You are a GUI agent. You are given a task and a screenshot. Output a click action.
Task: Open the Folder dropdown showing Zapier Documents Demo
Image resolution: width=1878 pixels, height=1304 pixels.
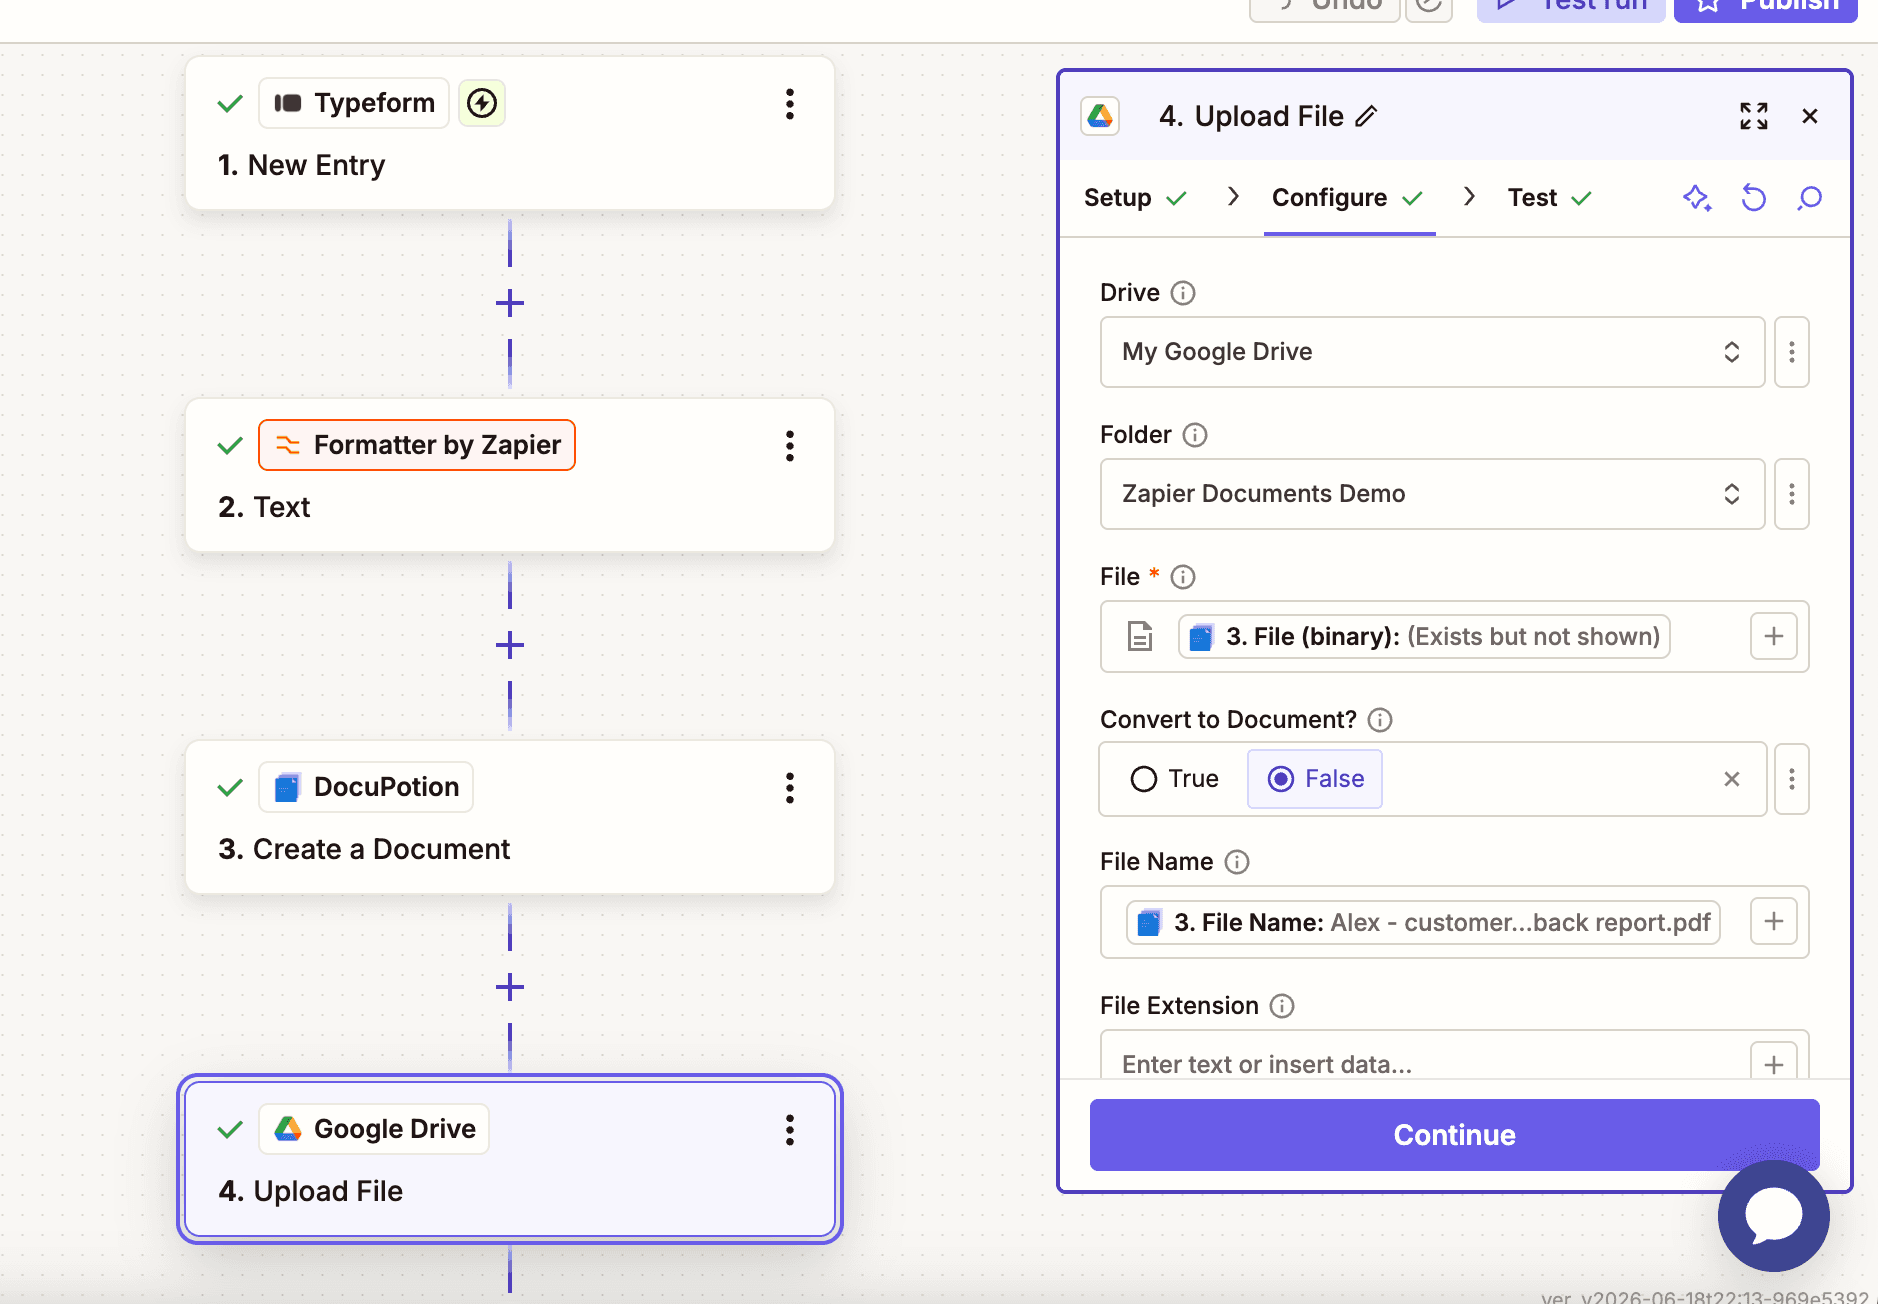1432,494
